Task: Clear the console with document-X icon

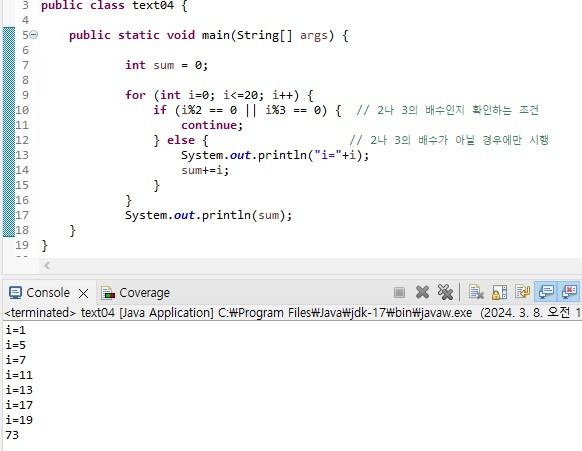Action: (476, 292)
